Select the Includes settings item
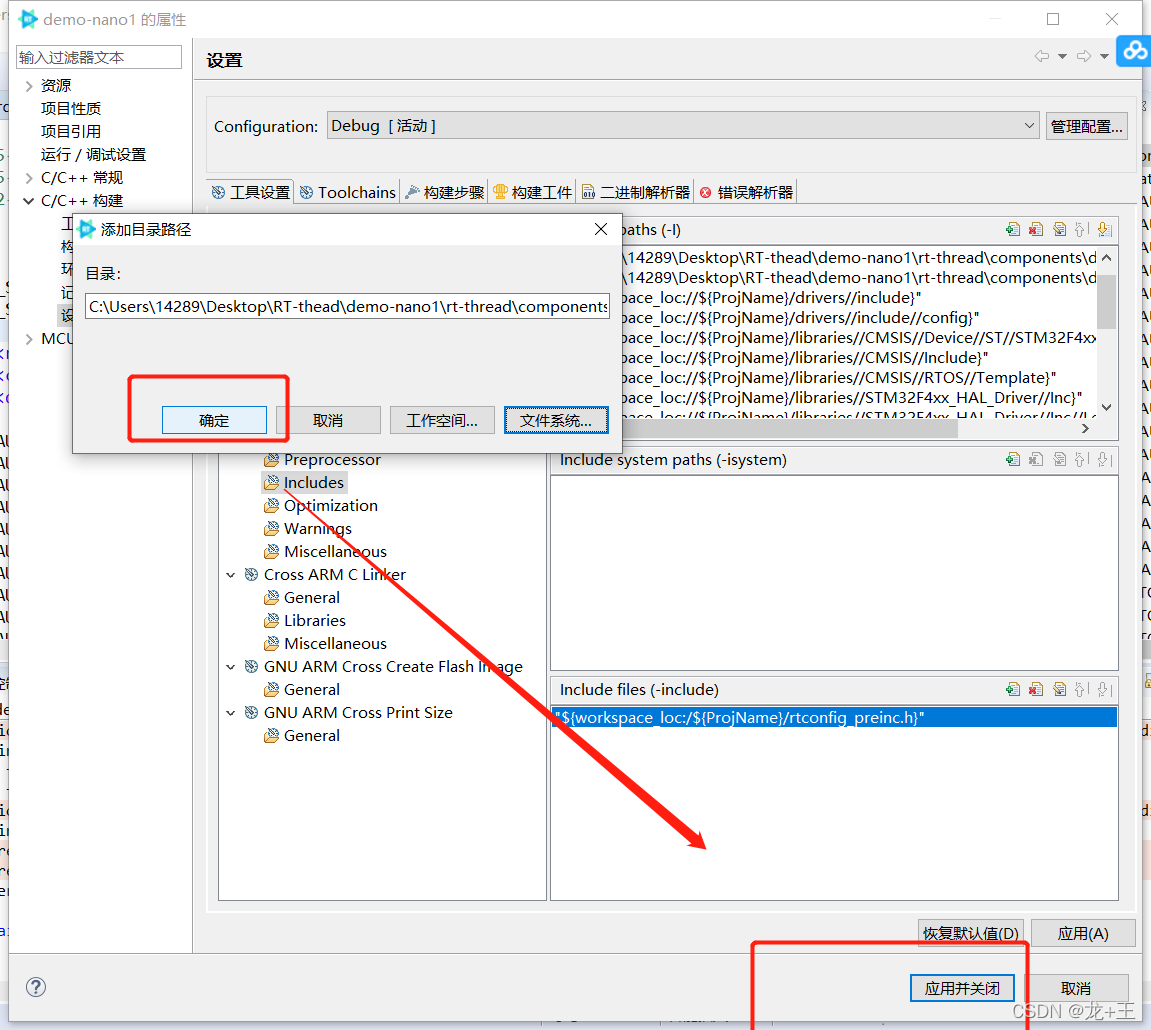 [x=304, y=482]
